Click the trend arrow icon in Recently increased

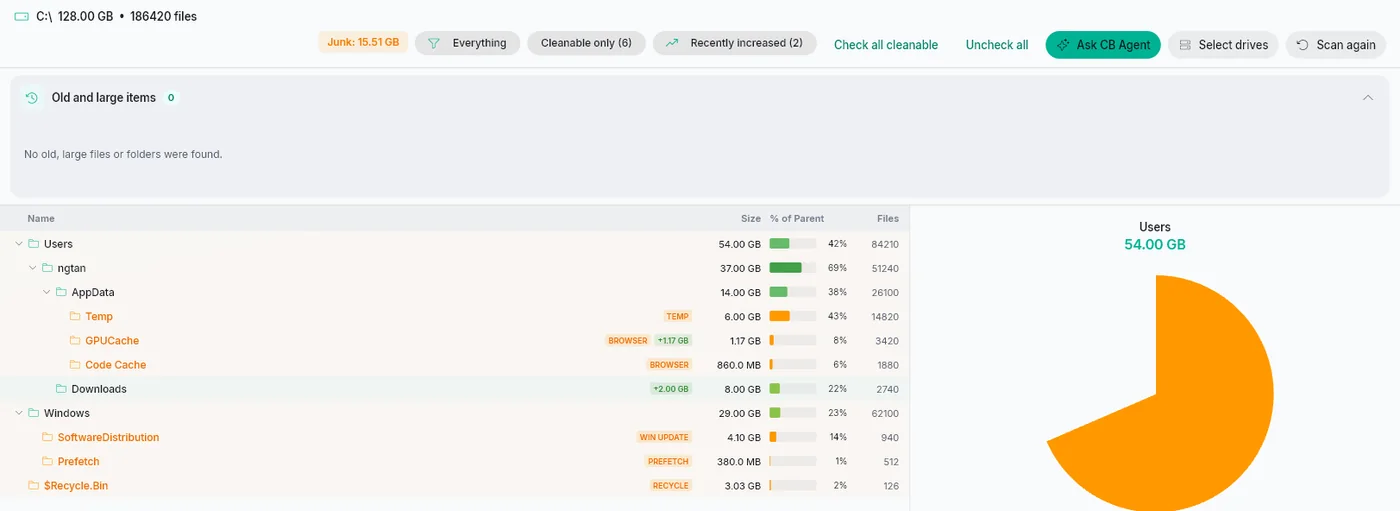(672, 44)
